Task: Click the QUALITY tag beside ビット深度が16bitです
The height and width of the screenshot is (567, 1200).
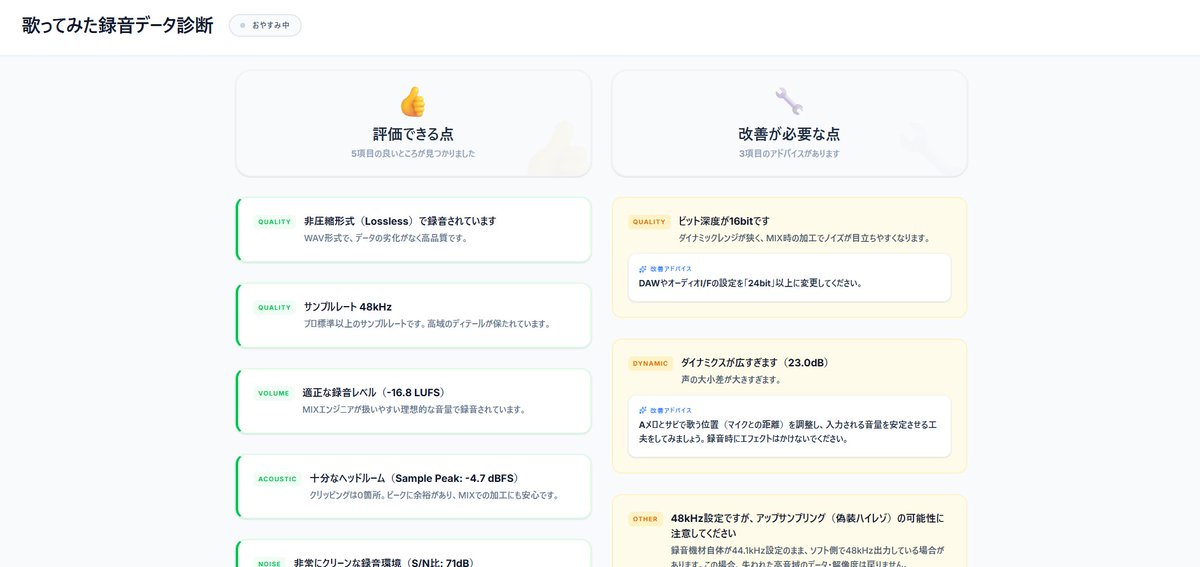Action: coord(649,222)
